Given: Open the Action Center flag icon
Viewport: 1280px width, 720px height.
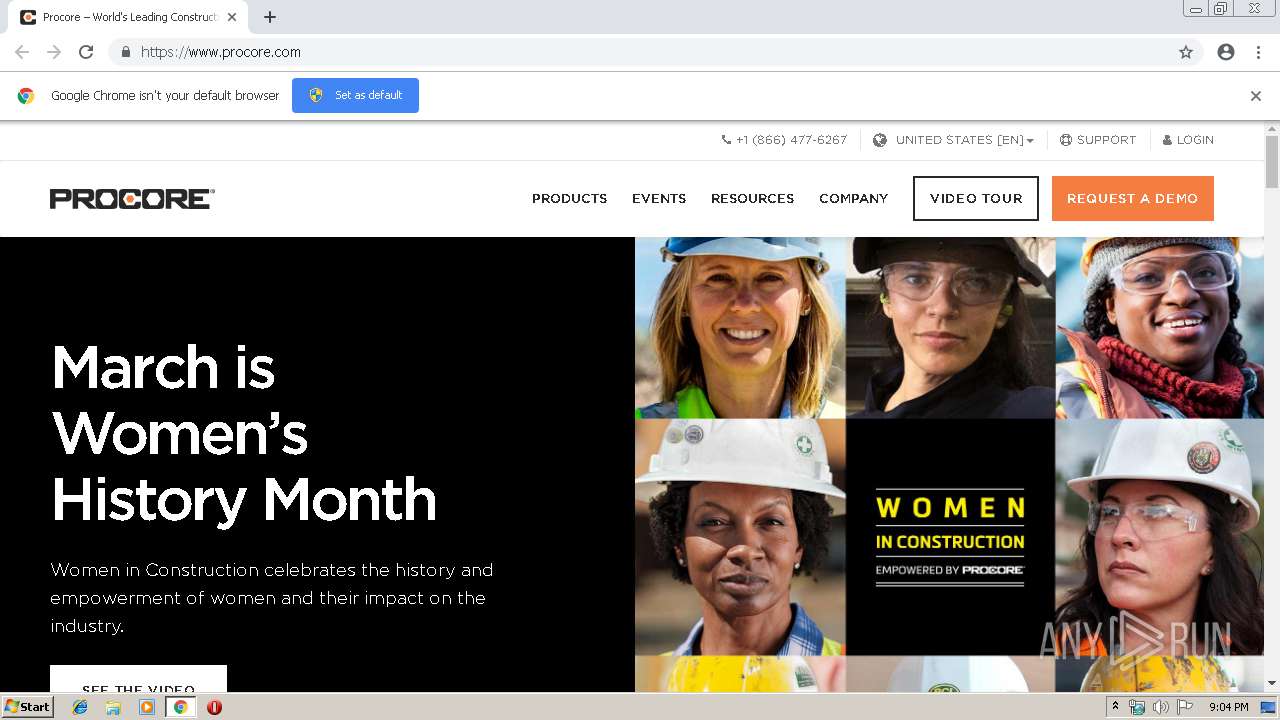Looking at the screenshot, I should pos(1185,707).
